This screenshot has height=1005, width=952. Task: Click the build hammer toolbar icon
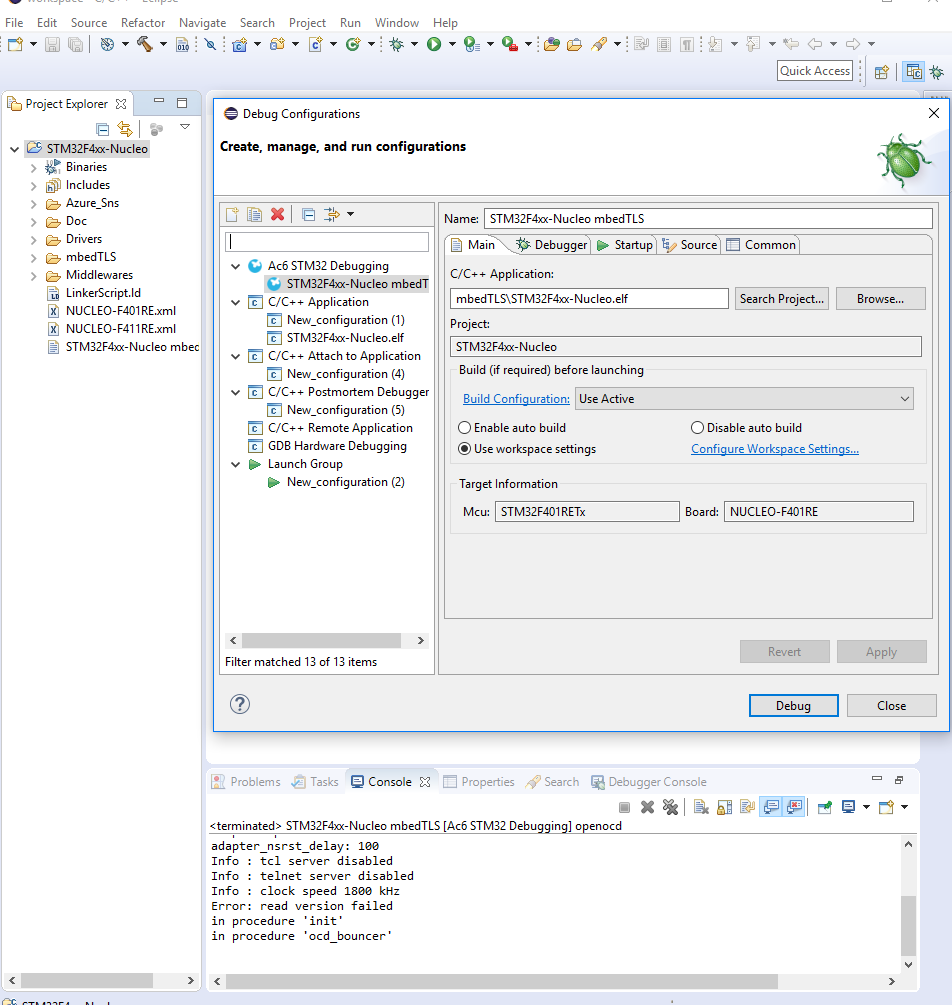tap(144, 44)
